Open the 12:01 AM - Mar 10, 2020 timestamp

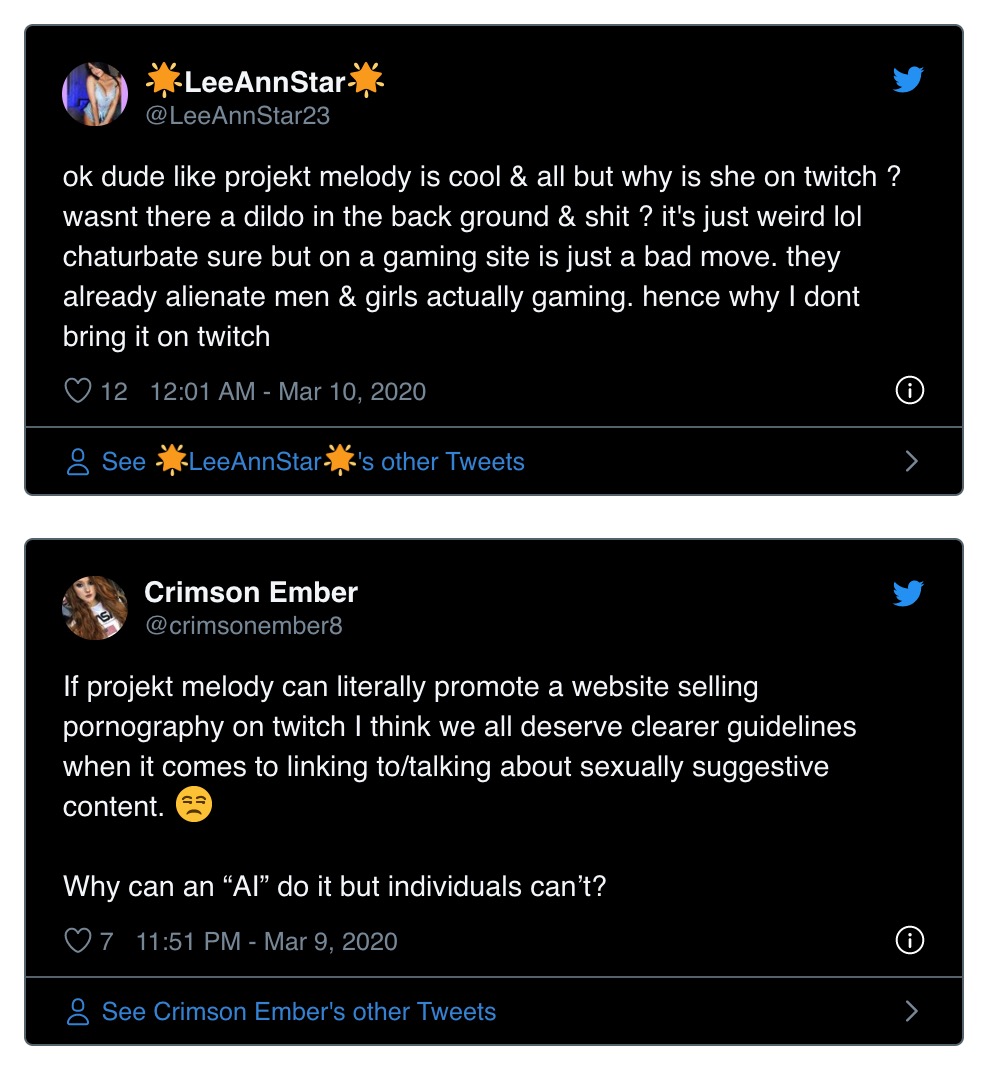tap(288, 391)
